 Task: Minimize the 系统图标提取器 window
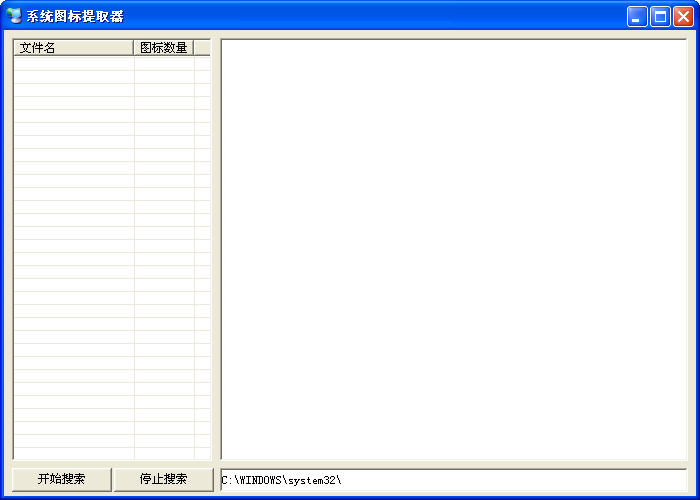[637, 17]
